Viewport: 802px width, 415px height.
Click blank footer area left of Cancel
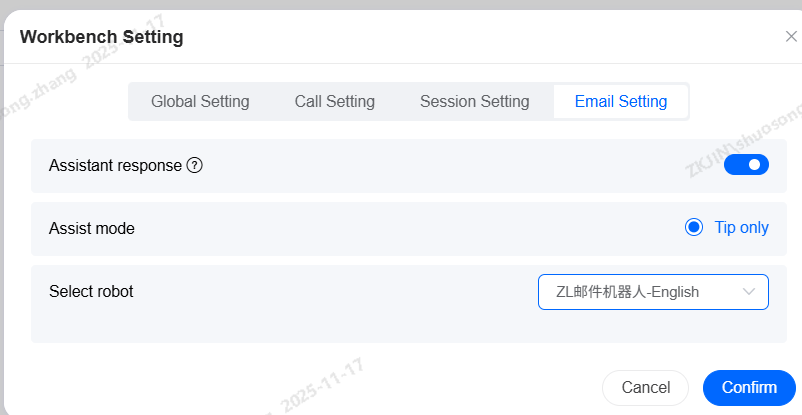click(x=300, y=388)
